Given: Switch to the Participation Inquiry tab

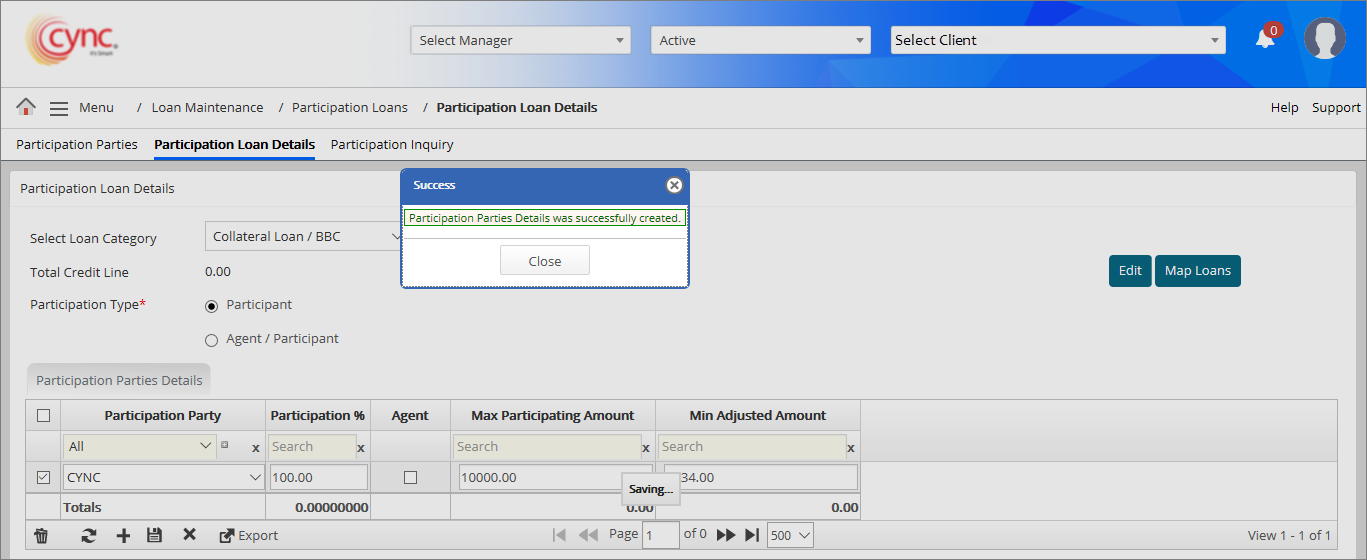Looking at the screenshot, I should coord(392,144).
